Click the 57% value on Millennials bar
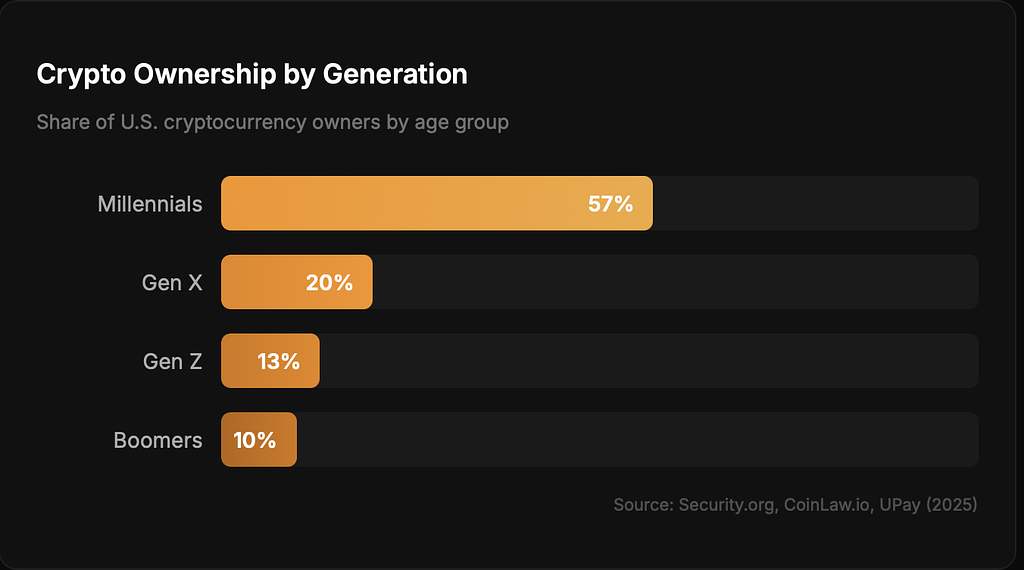The image size is (1024, 570). [610, 204]
